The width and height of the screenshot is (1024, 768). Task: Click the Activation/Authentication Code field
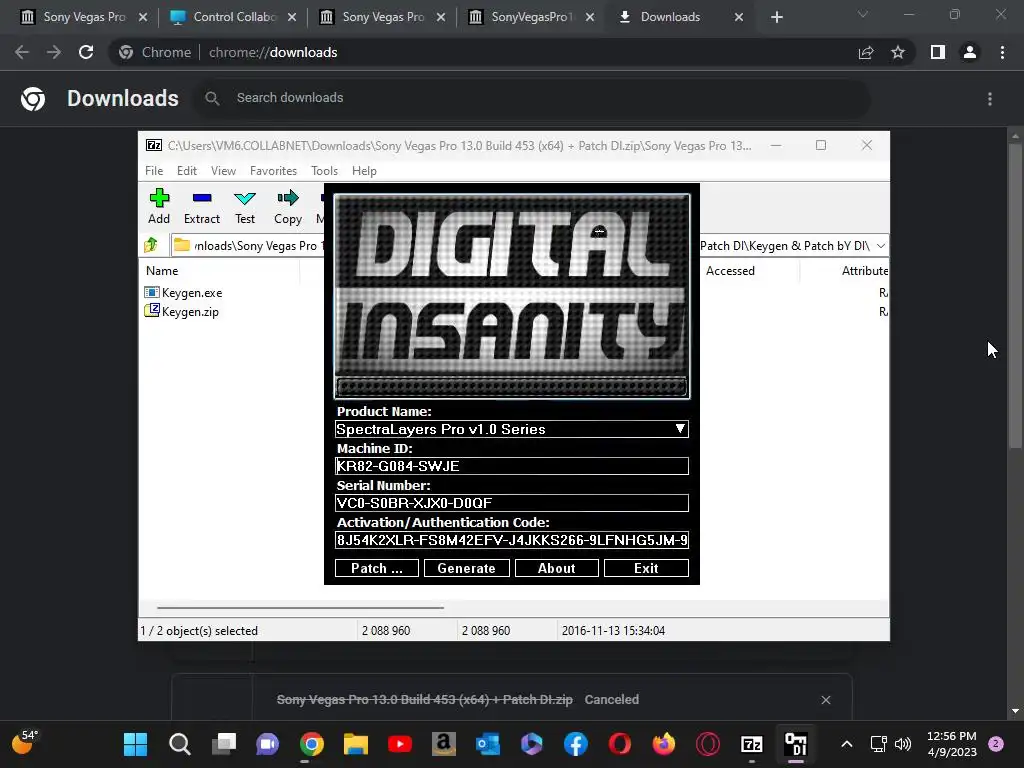pyautogui.click(x=512, y=540)
